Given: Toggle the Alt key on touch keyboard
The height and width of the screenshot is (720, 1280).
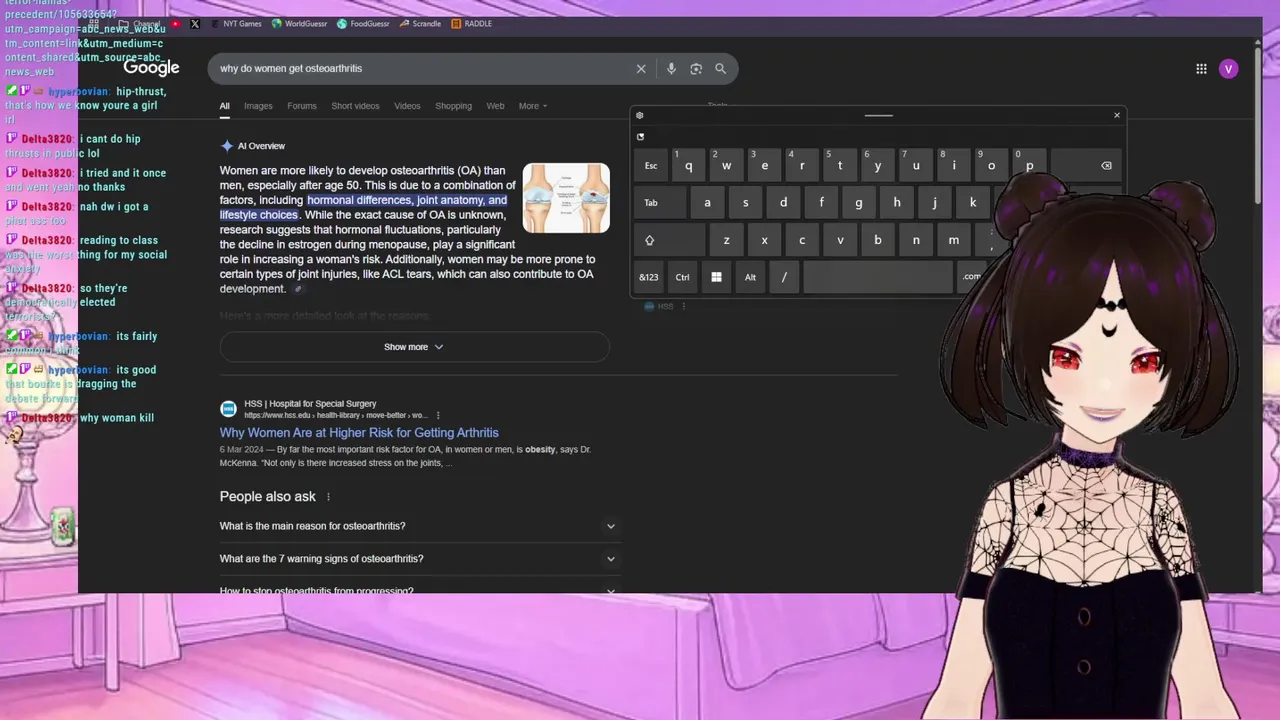Looking at the screenshot, I should [x=750, y=277].
